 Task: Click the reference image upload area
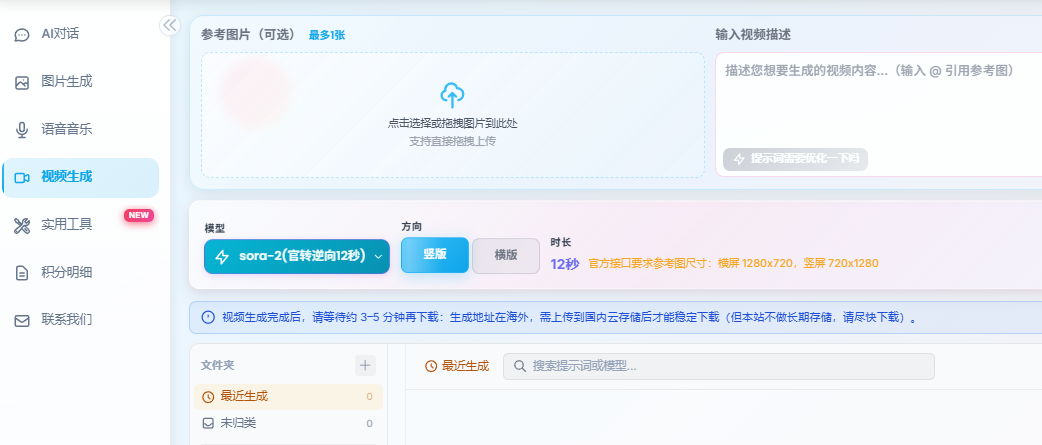click(x=453, y=115)
